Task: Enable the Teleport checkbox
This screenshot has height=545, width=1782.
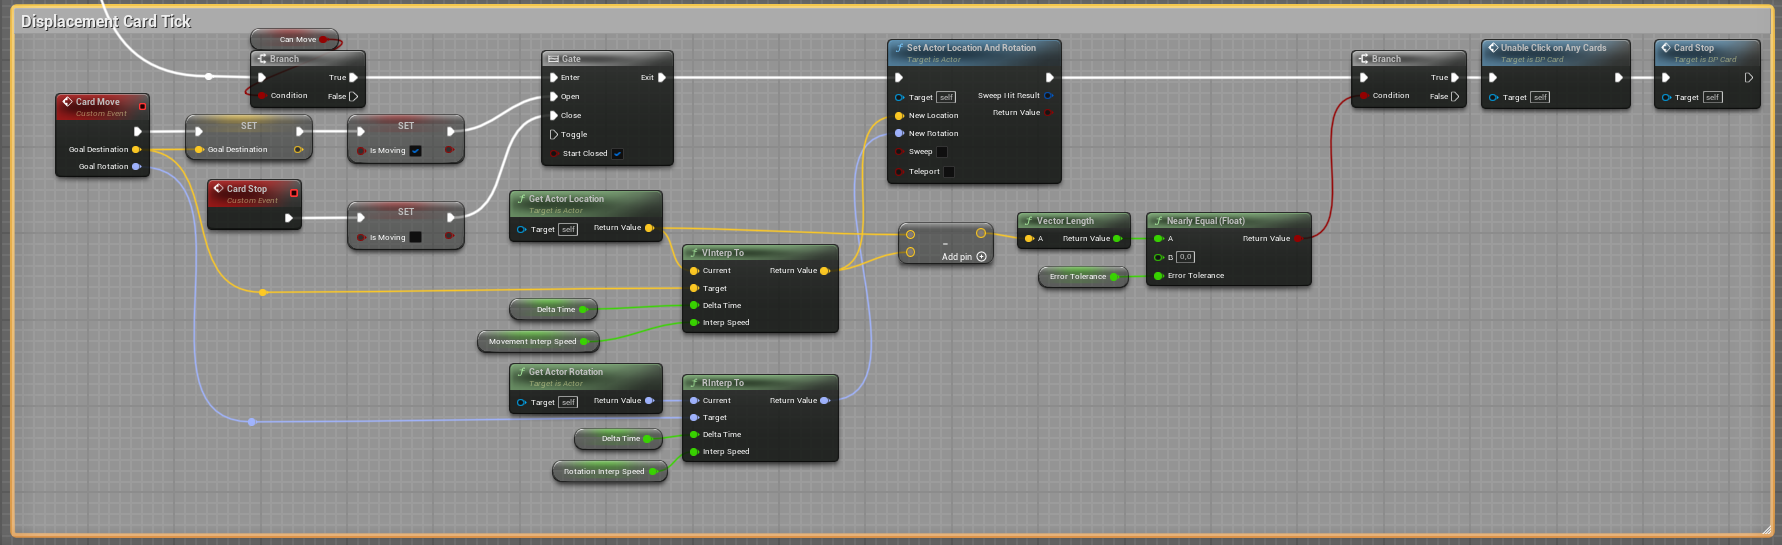Action: point(949,172)
